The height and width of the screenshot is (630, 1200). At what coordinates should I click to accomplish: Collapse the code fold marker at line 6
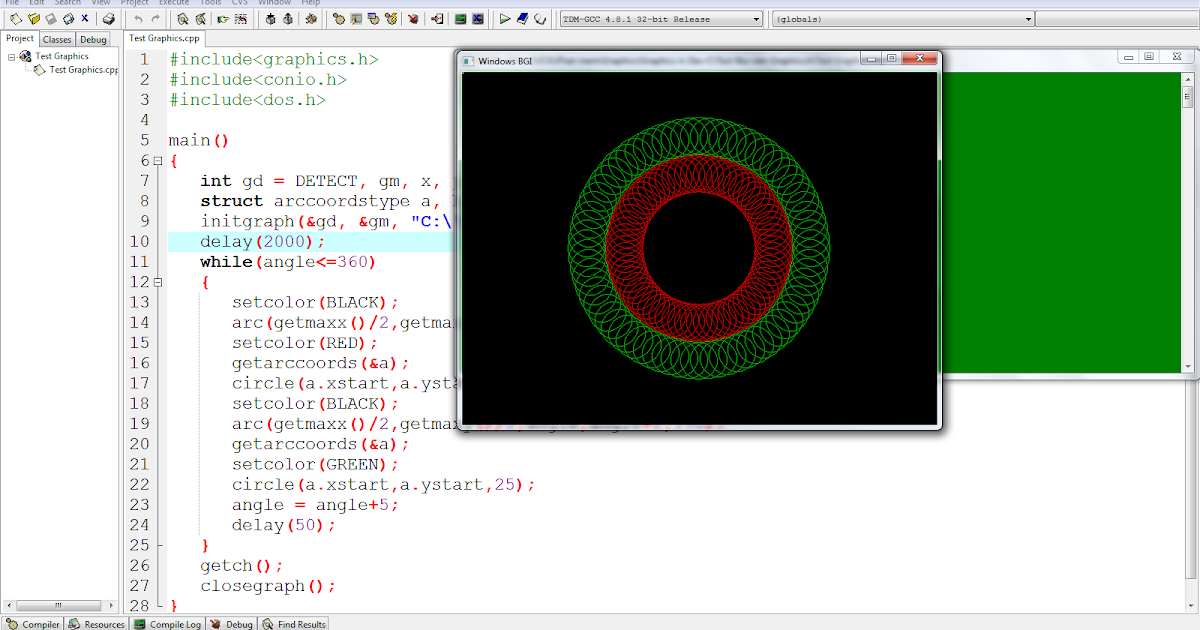point(158,160)
